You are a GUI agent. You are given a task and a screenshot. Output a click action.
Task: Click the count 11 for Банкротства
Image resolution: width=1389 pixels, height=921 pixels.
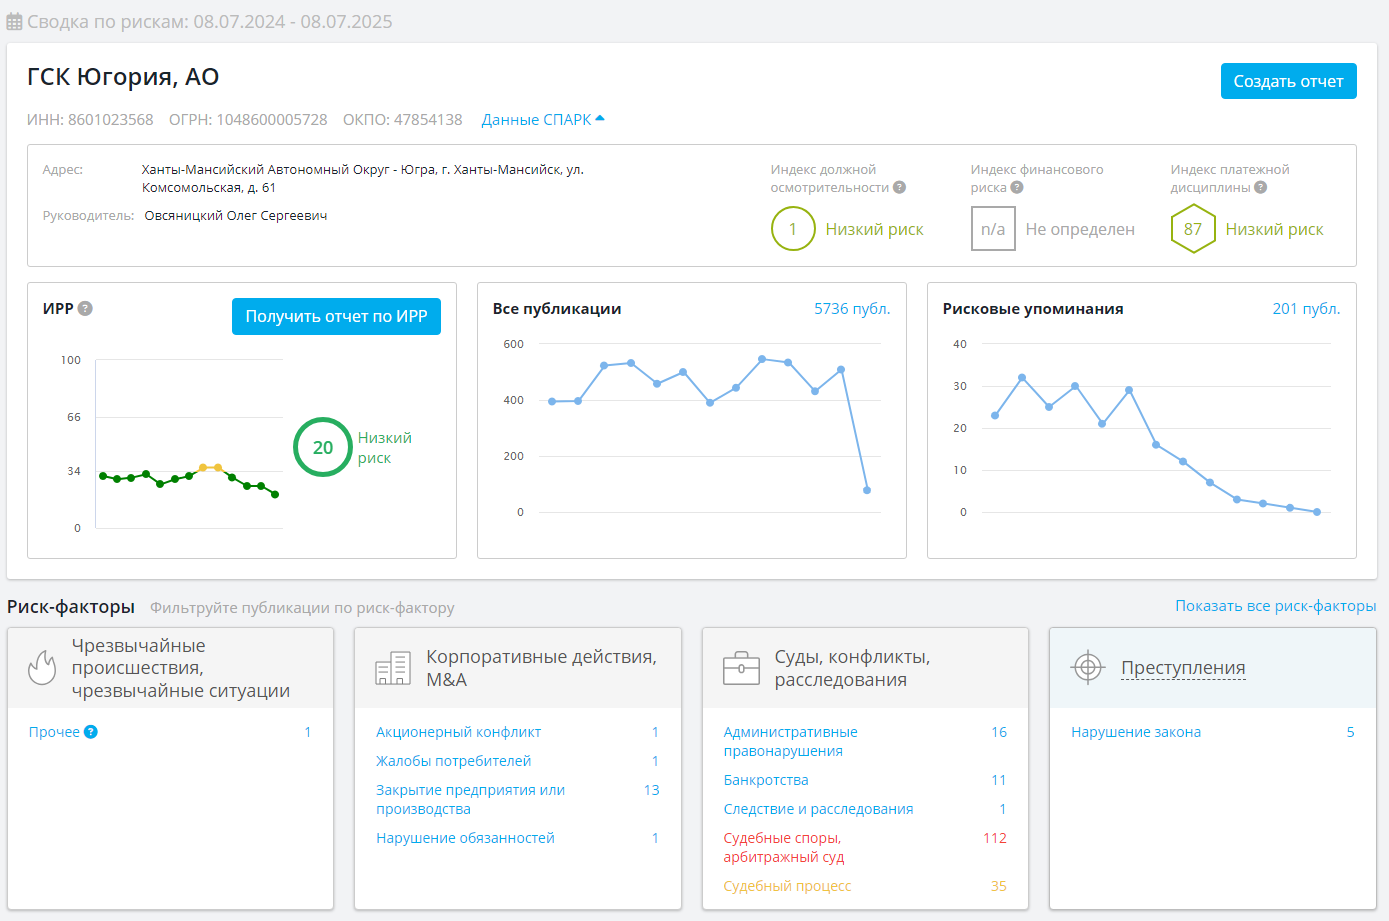tap(999, 780)
